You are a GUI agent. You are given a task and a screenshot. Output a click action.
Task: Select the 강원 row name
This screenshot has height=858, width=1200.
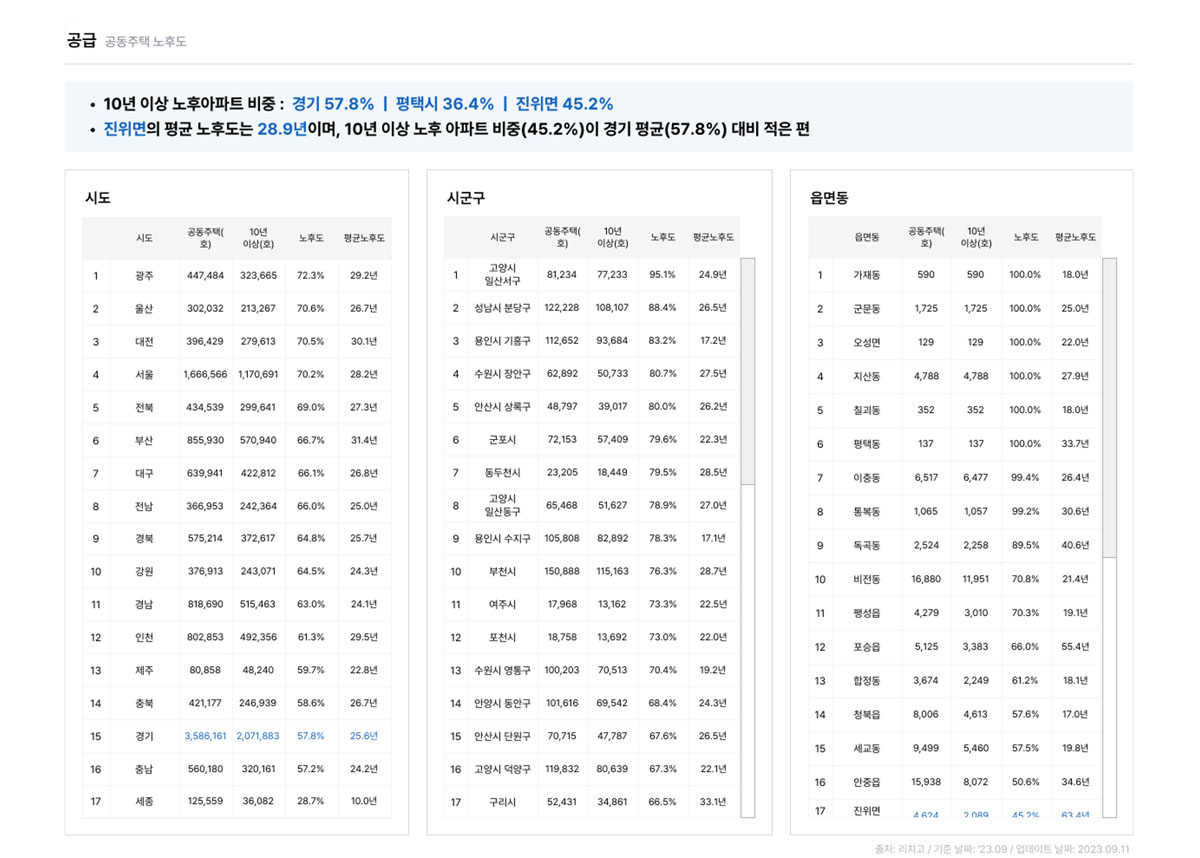145,571
